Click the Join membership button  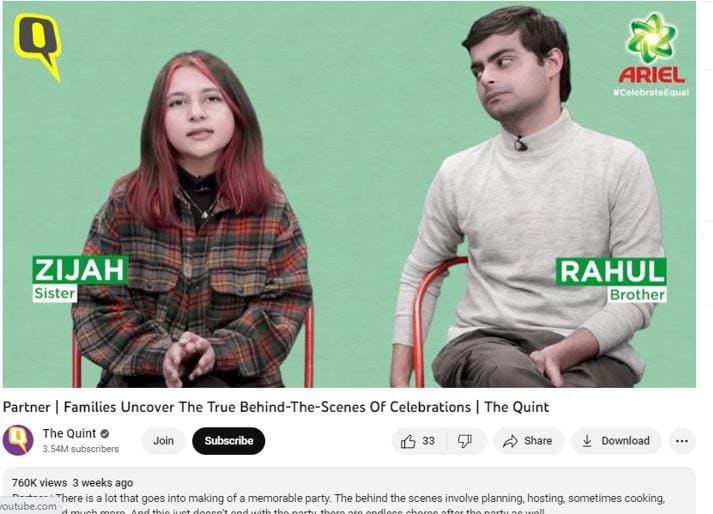(x=163, y=441)
